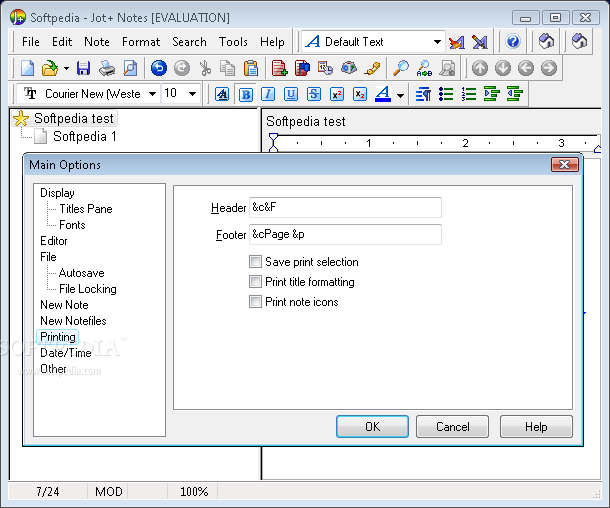Toggle Italic formatting button
Screen dimensions: 610x508
click(x=268, y=94)
